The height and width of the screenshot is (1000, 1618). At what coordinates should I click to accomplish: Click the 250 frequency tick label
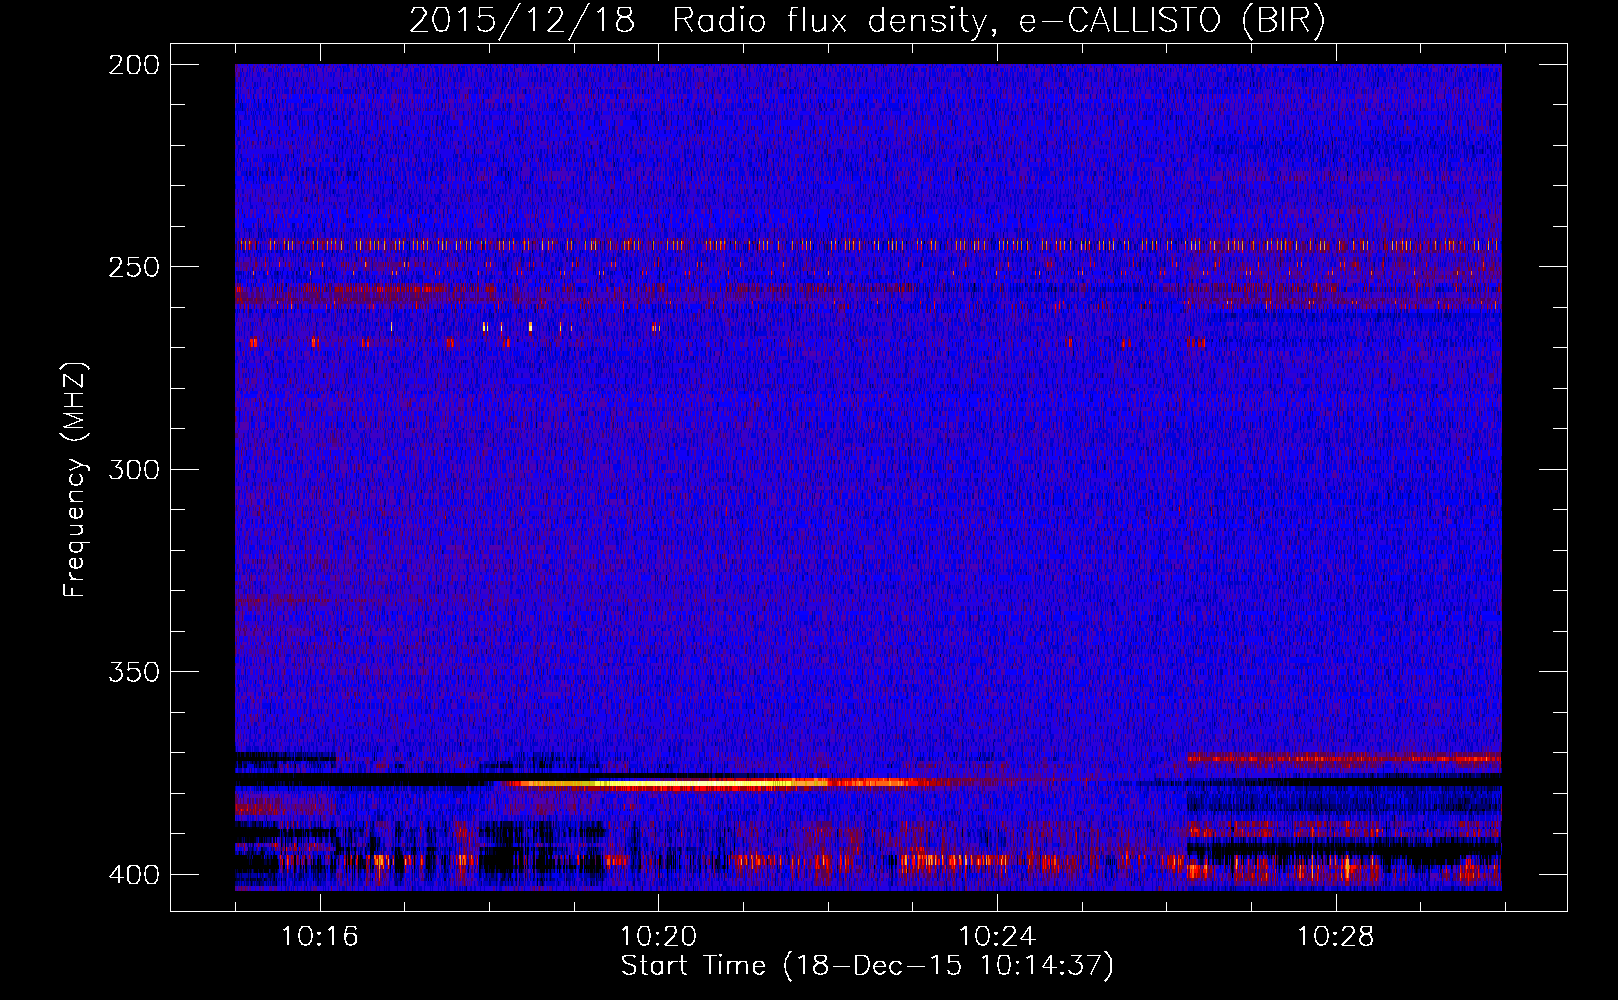tap(133, 267)
